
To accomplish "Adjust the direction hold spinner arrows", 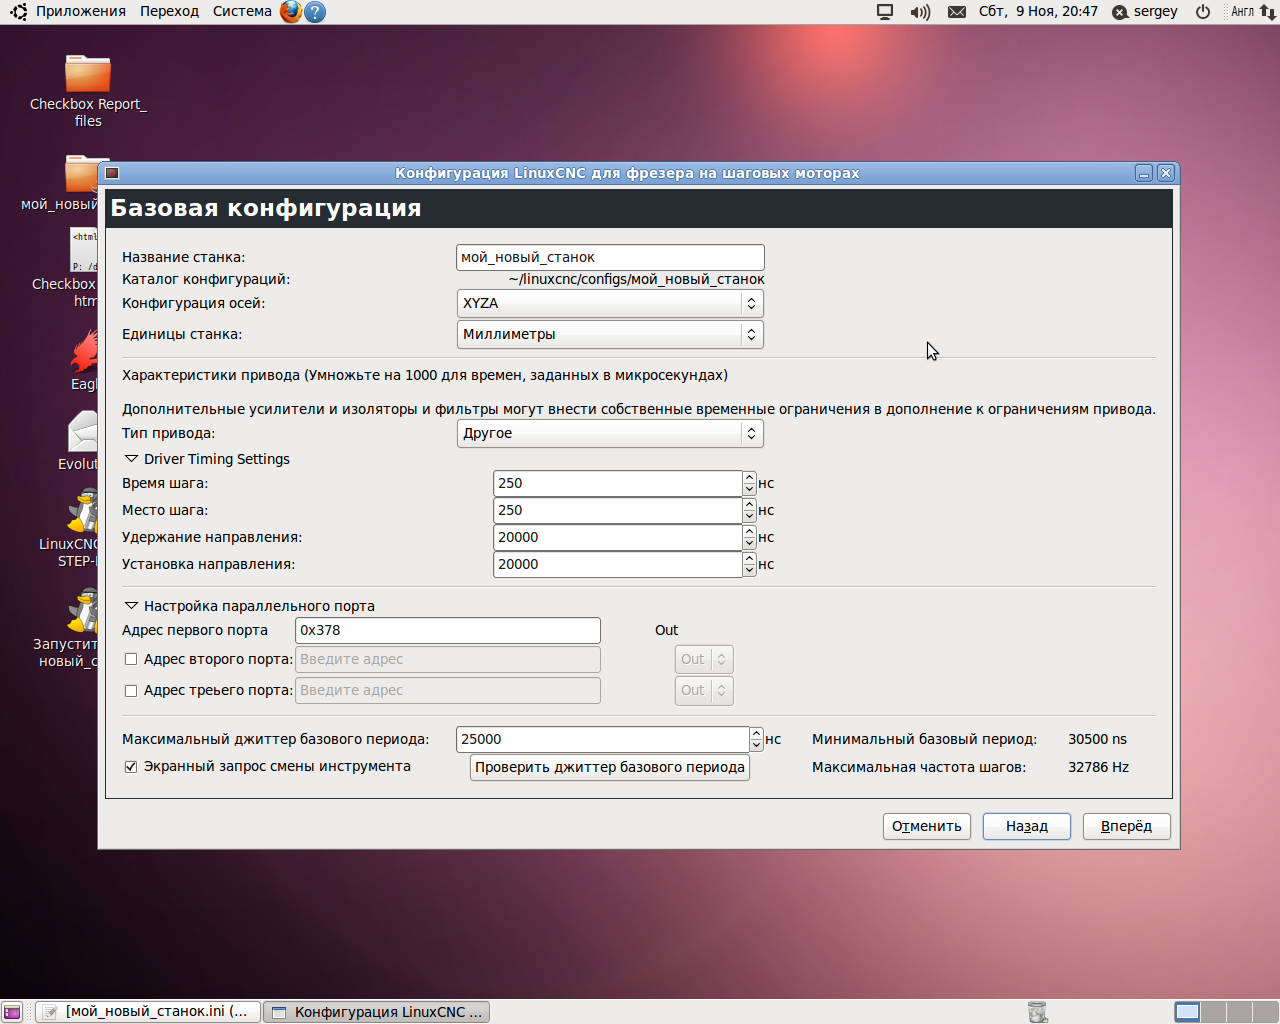I will 749,537.
